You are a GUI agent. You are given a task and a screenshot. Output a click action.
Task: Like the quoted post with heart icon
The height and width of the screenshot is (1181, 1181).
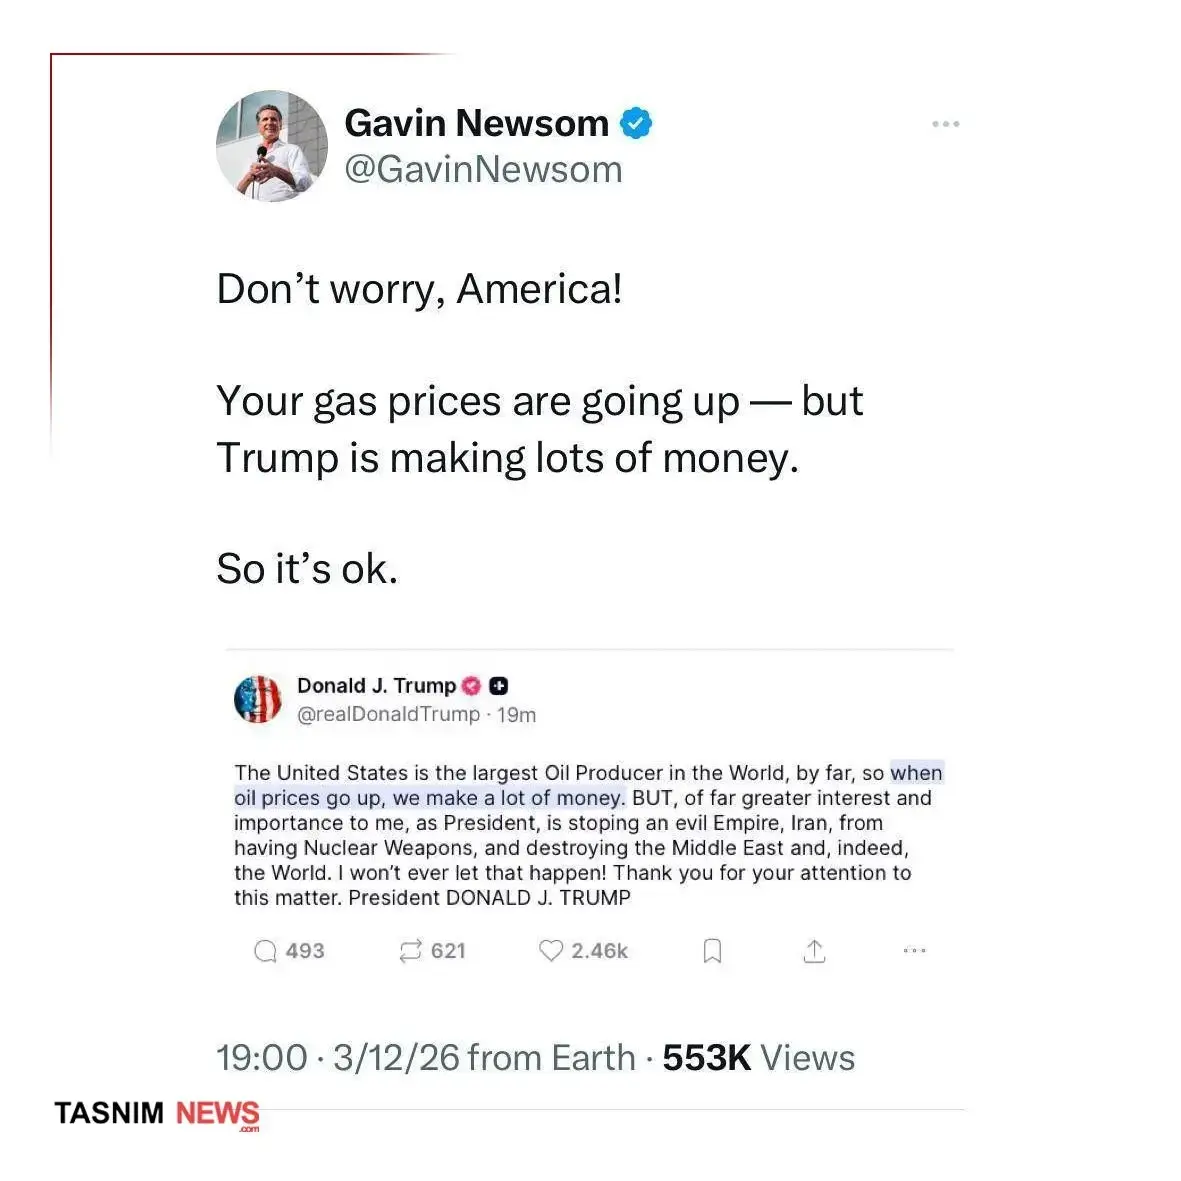551,950
